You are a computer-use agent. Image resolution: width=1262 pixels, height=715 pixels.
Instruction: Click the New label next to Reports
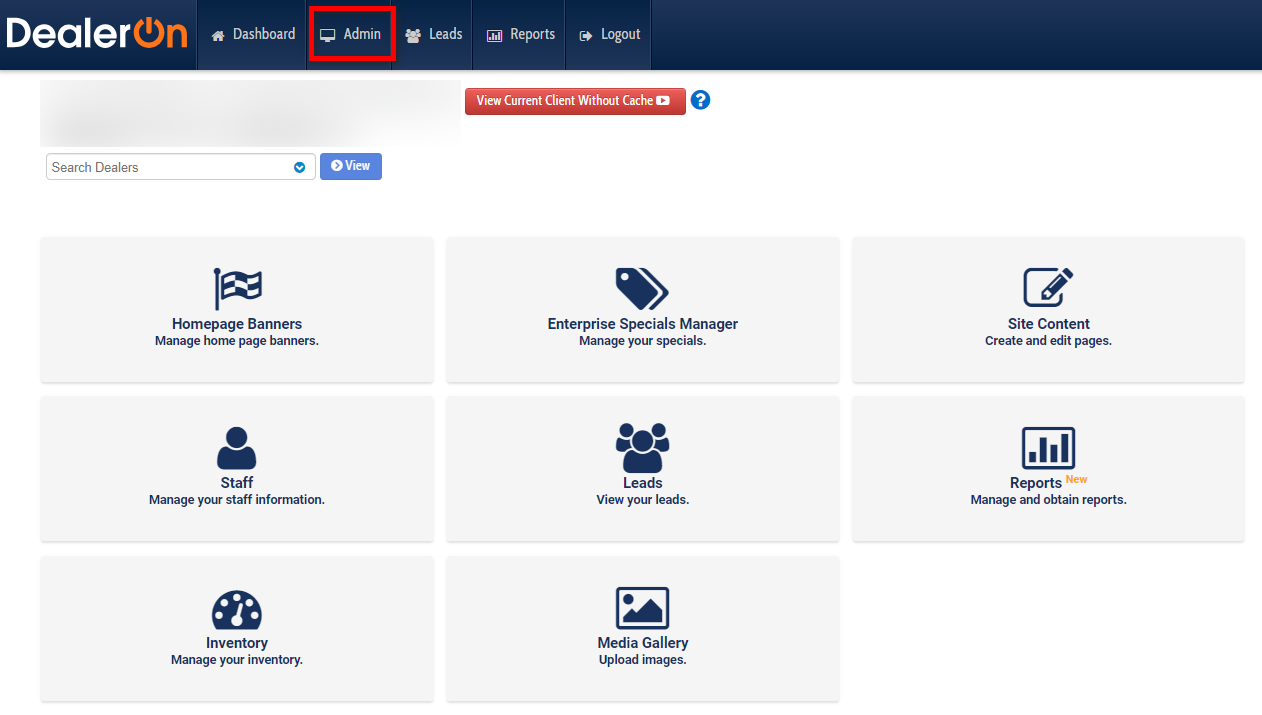pos(1076,478)
